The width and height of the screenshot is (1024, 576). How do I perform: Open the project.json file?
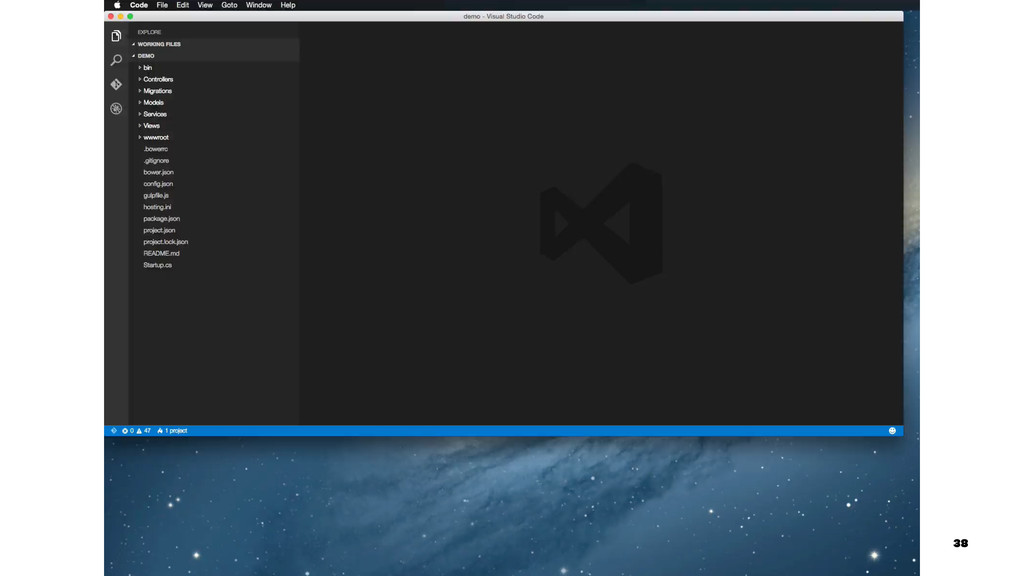point(159,231)
